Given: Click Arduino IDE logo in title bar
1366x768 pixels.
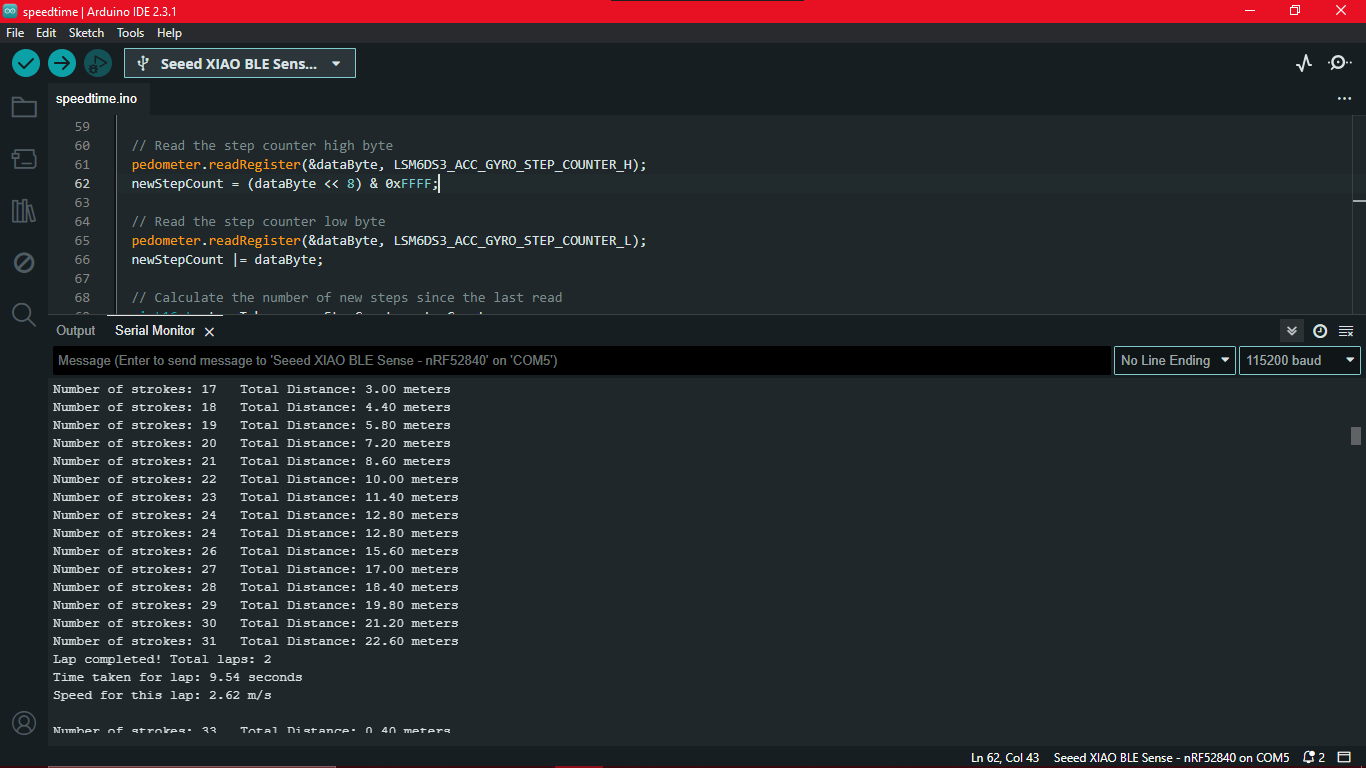Looking at the screenshot, I should coord(10,10).
